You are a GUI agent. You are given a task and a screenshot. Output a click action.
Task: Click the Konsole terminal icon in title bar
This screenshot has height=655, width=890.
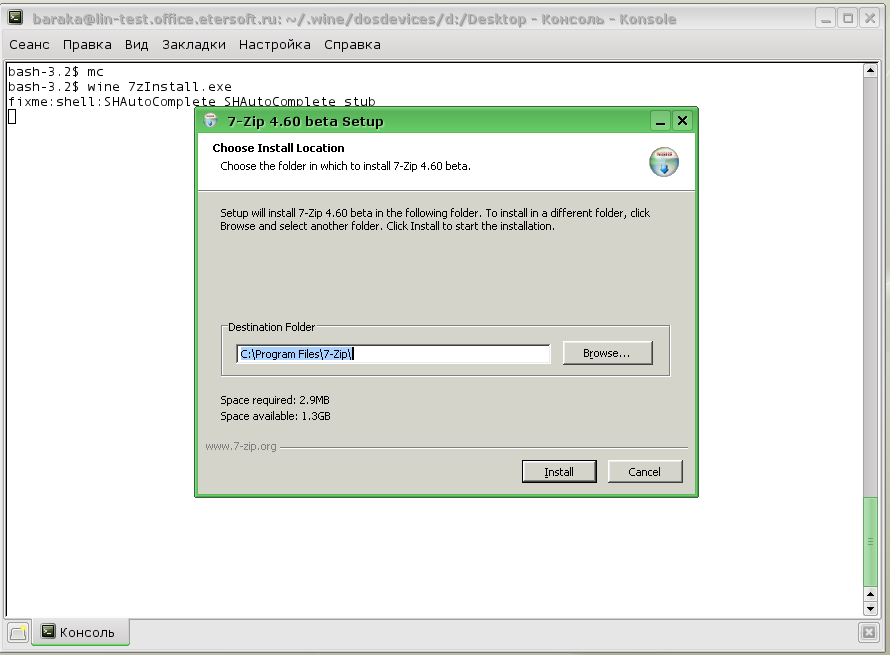[15, 18]
